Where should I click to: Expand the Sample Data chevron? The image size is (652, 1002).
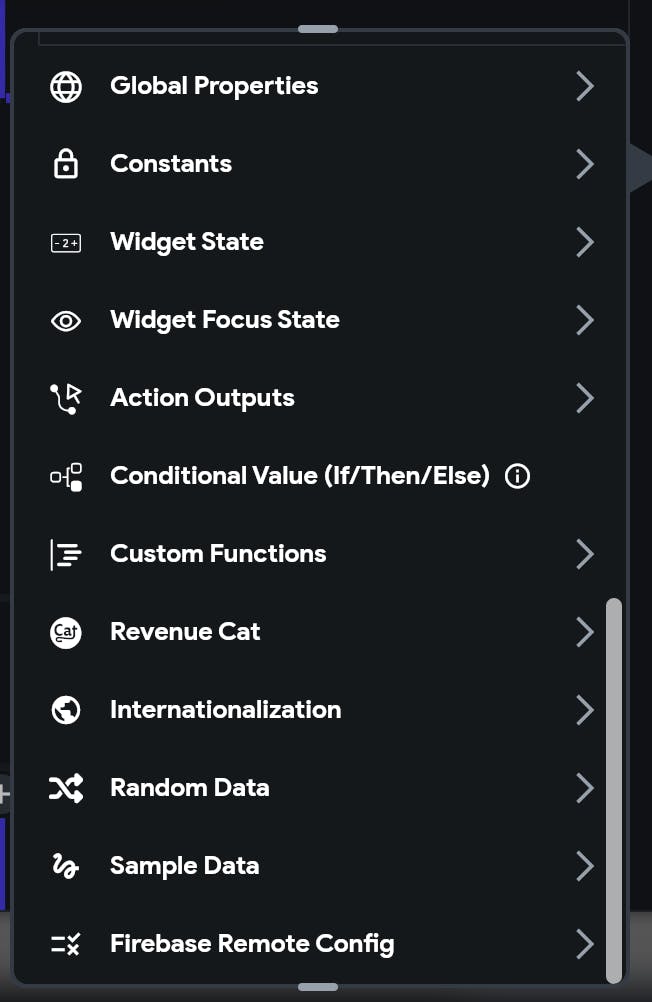pyautogui.click(x=585, y=866)
